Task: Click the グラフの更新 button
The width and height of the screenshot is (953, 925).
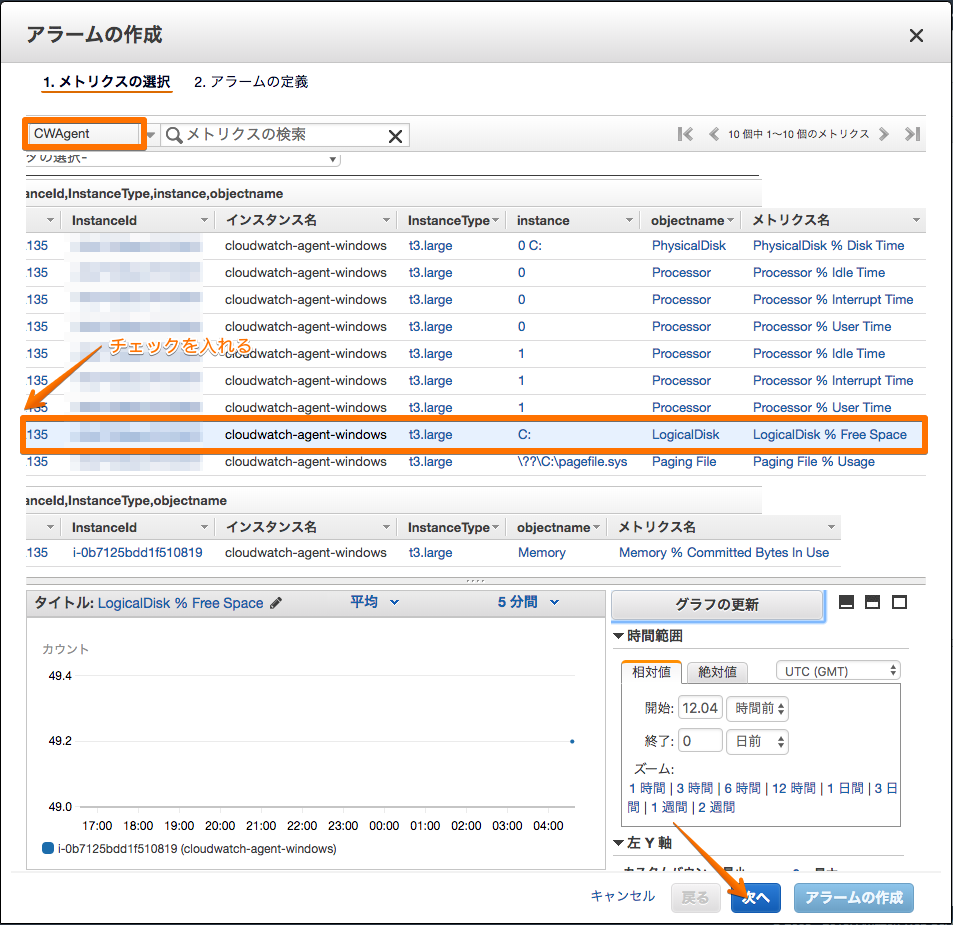Action: [x=717, y=604]
